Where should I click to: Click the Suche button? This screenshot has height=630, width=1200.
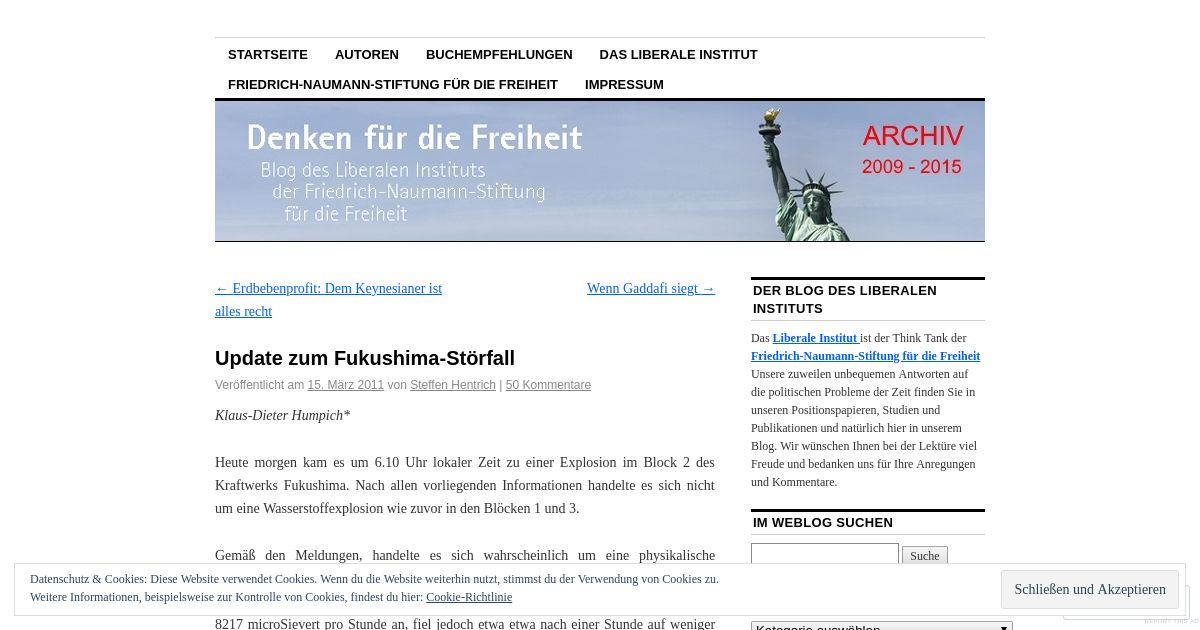(925, 555)
